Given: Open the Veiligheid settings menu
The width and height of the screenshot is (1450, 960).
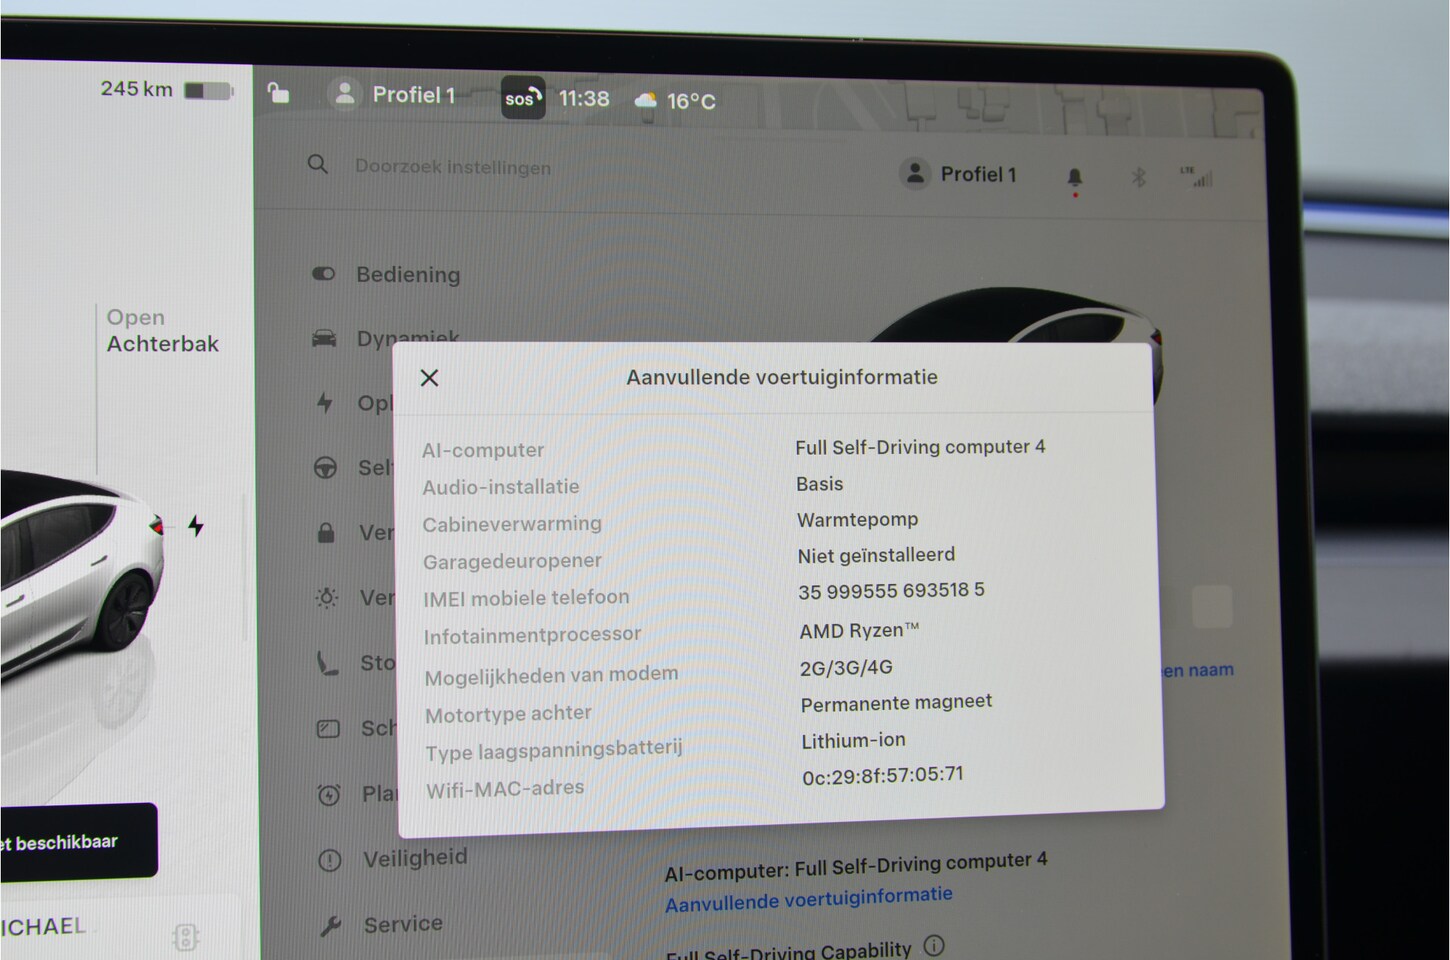Looking at the screenshot, I should click(x=414, y=858).
